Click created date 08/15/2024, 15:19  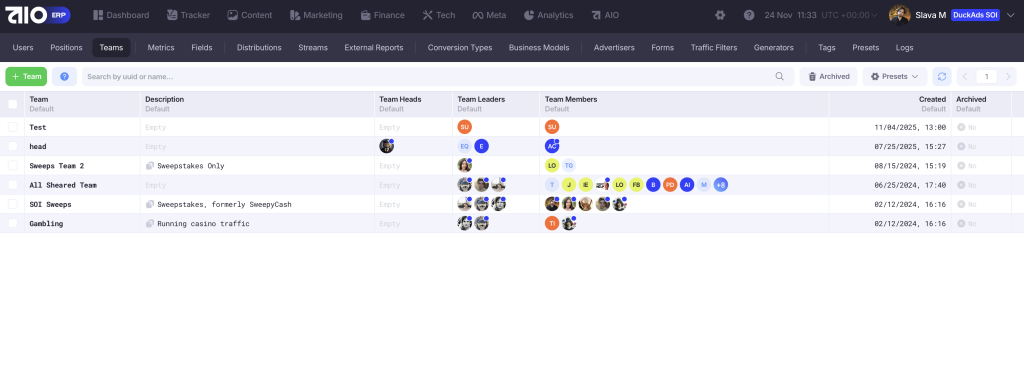pos(910,166)
